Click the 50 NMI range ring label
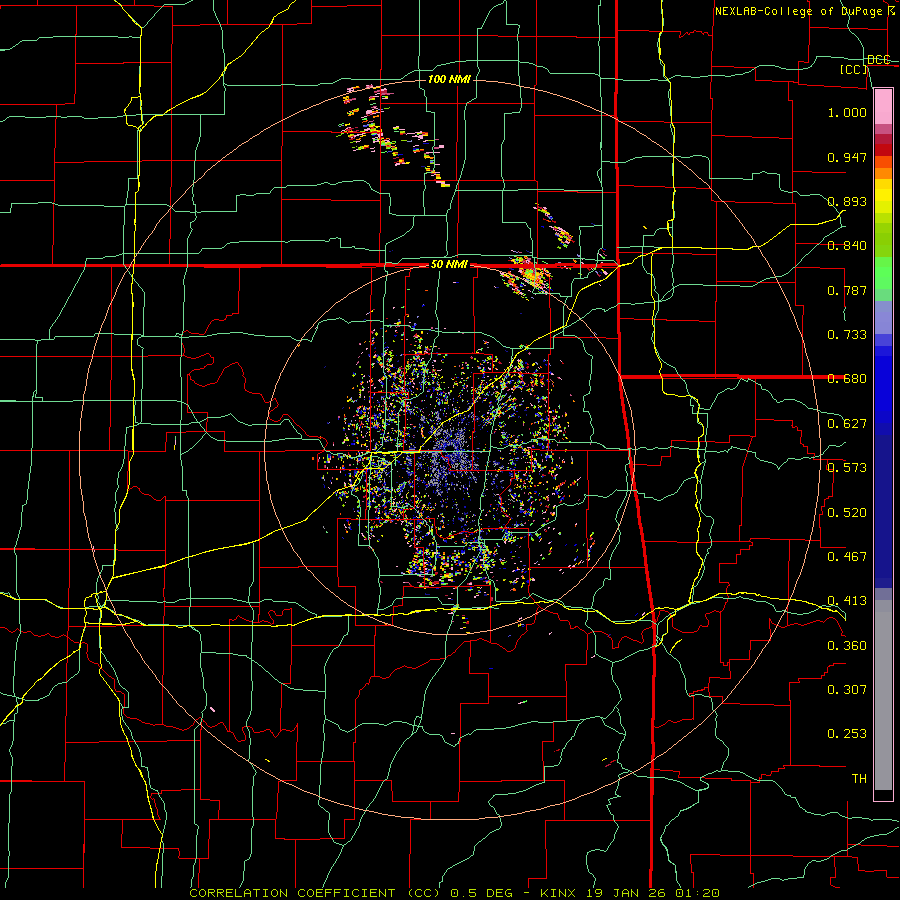The height and width of the screenshot is (900, 900). tap(449, 265)
